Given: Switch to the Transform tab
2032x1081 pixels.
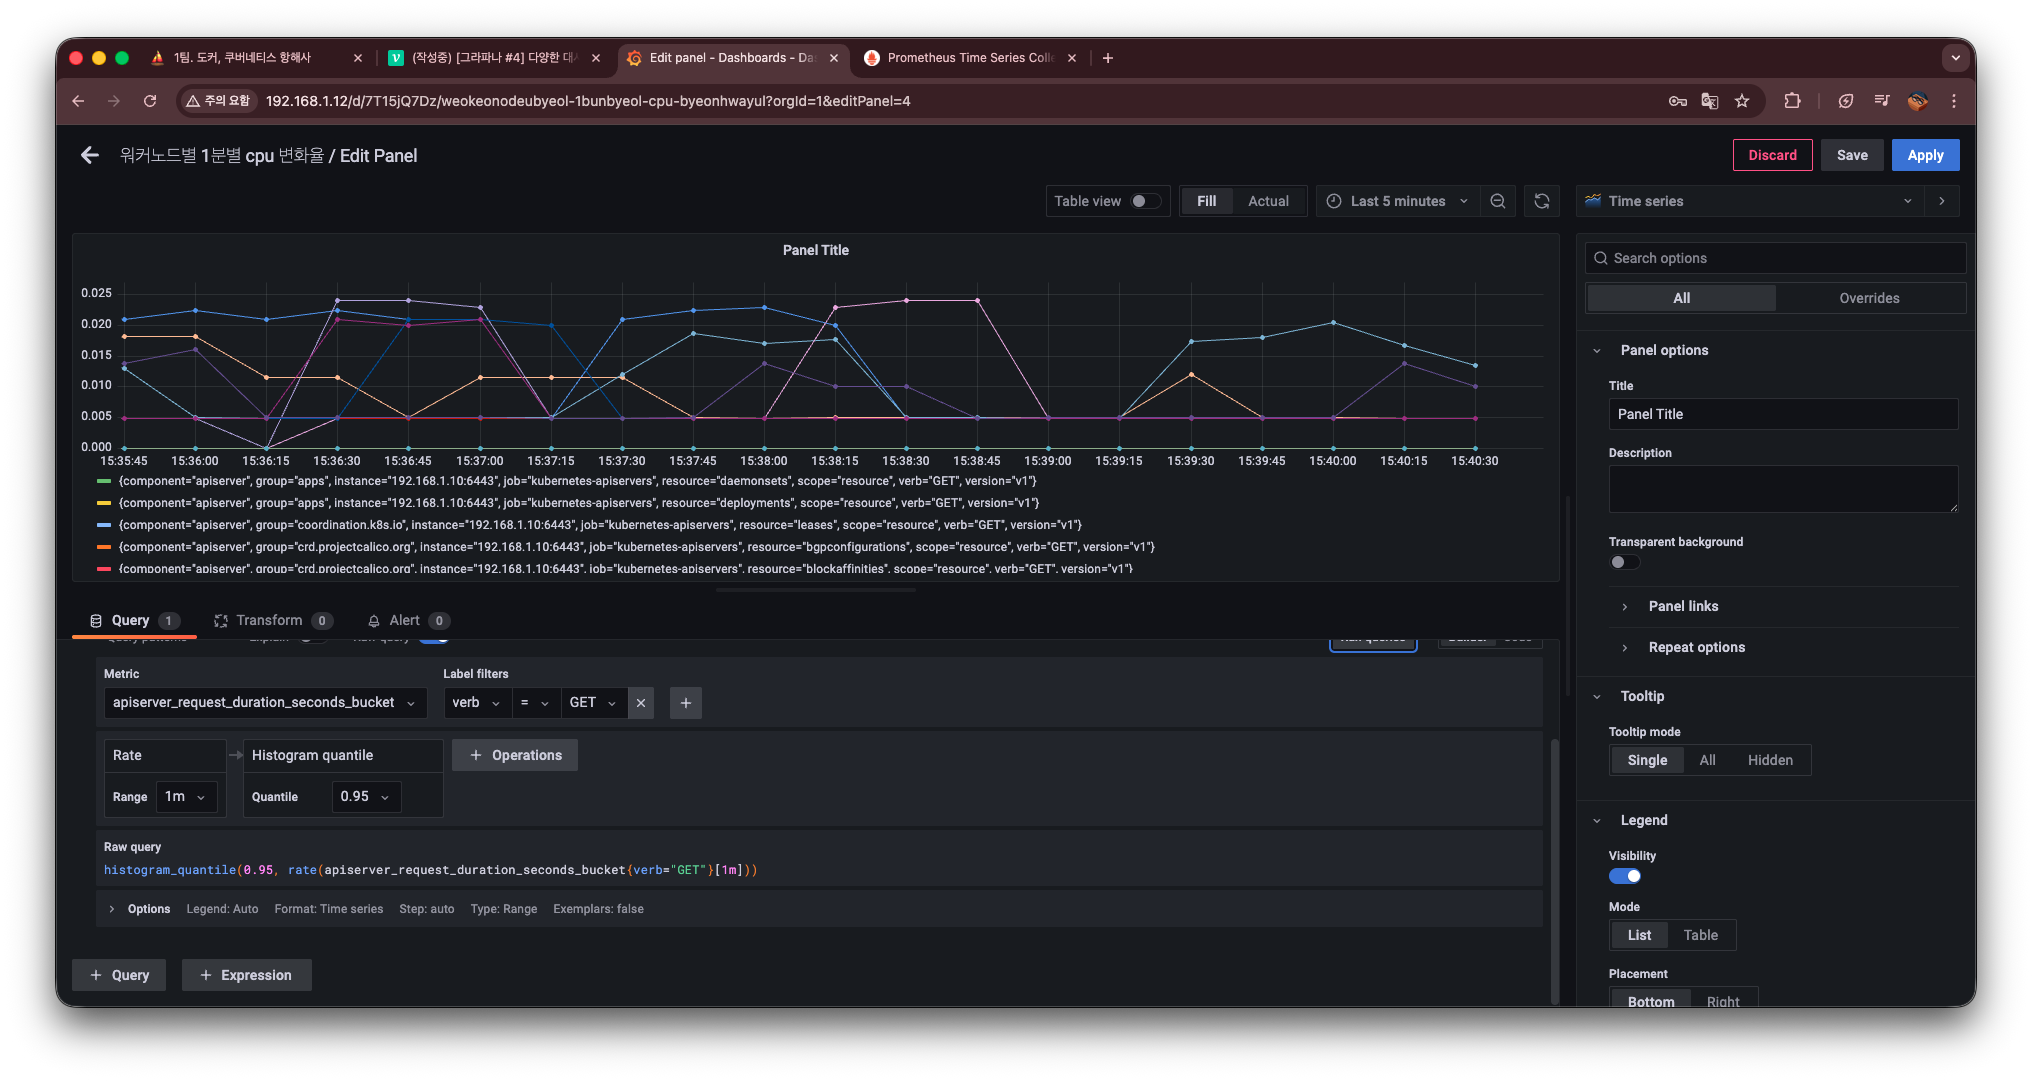Looking at the screenshot, I should [x=269, y=620].
